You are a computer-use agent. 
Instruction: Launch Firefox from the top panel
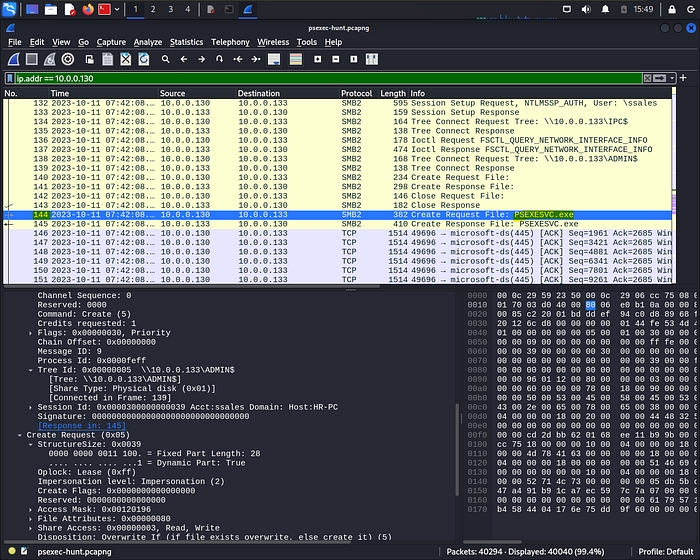click(x=87, y=10)
